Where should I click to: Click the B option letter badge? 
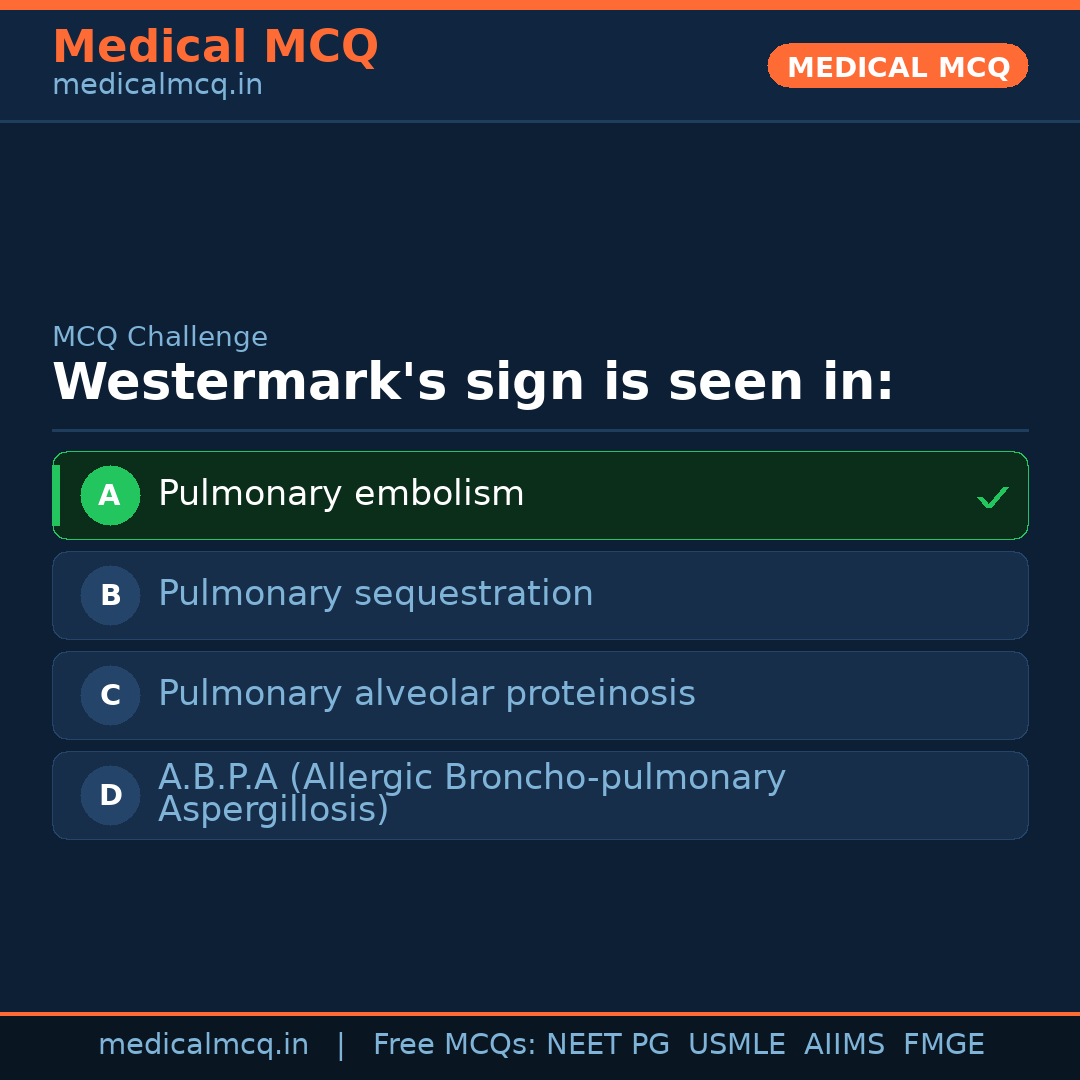click(x=110, y=595)
